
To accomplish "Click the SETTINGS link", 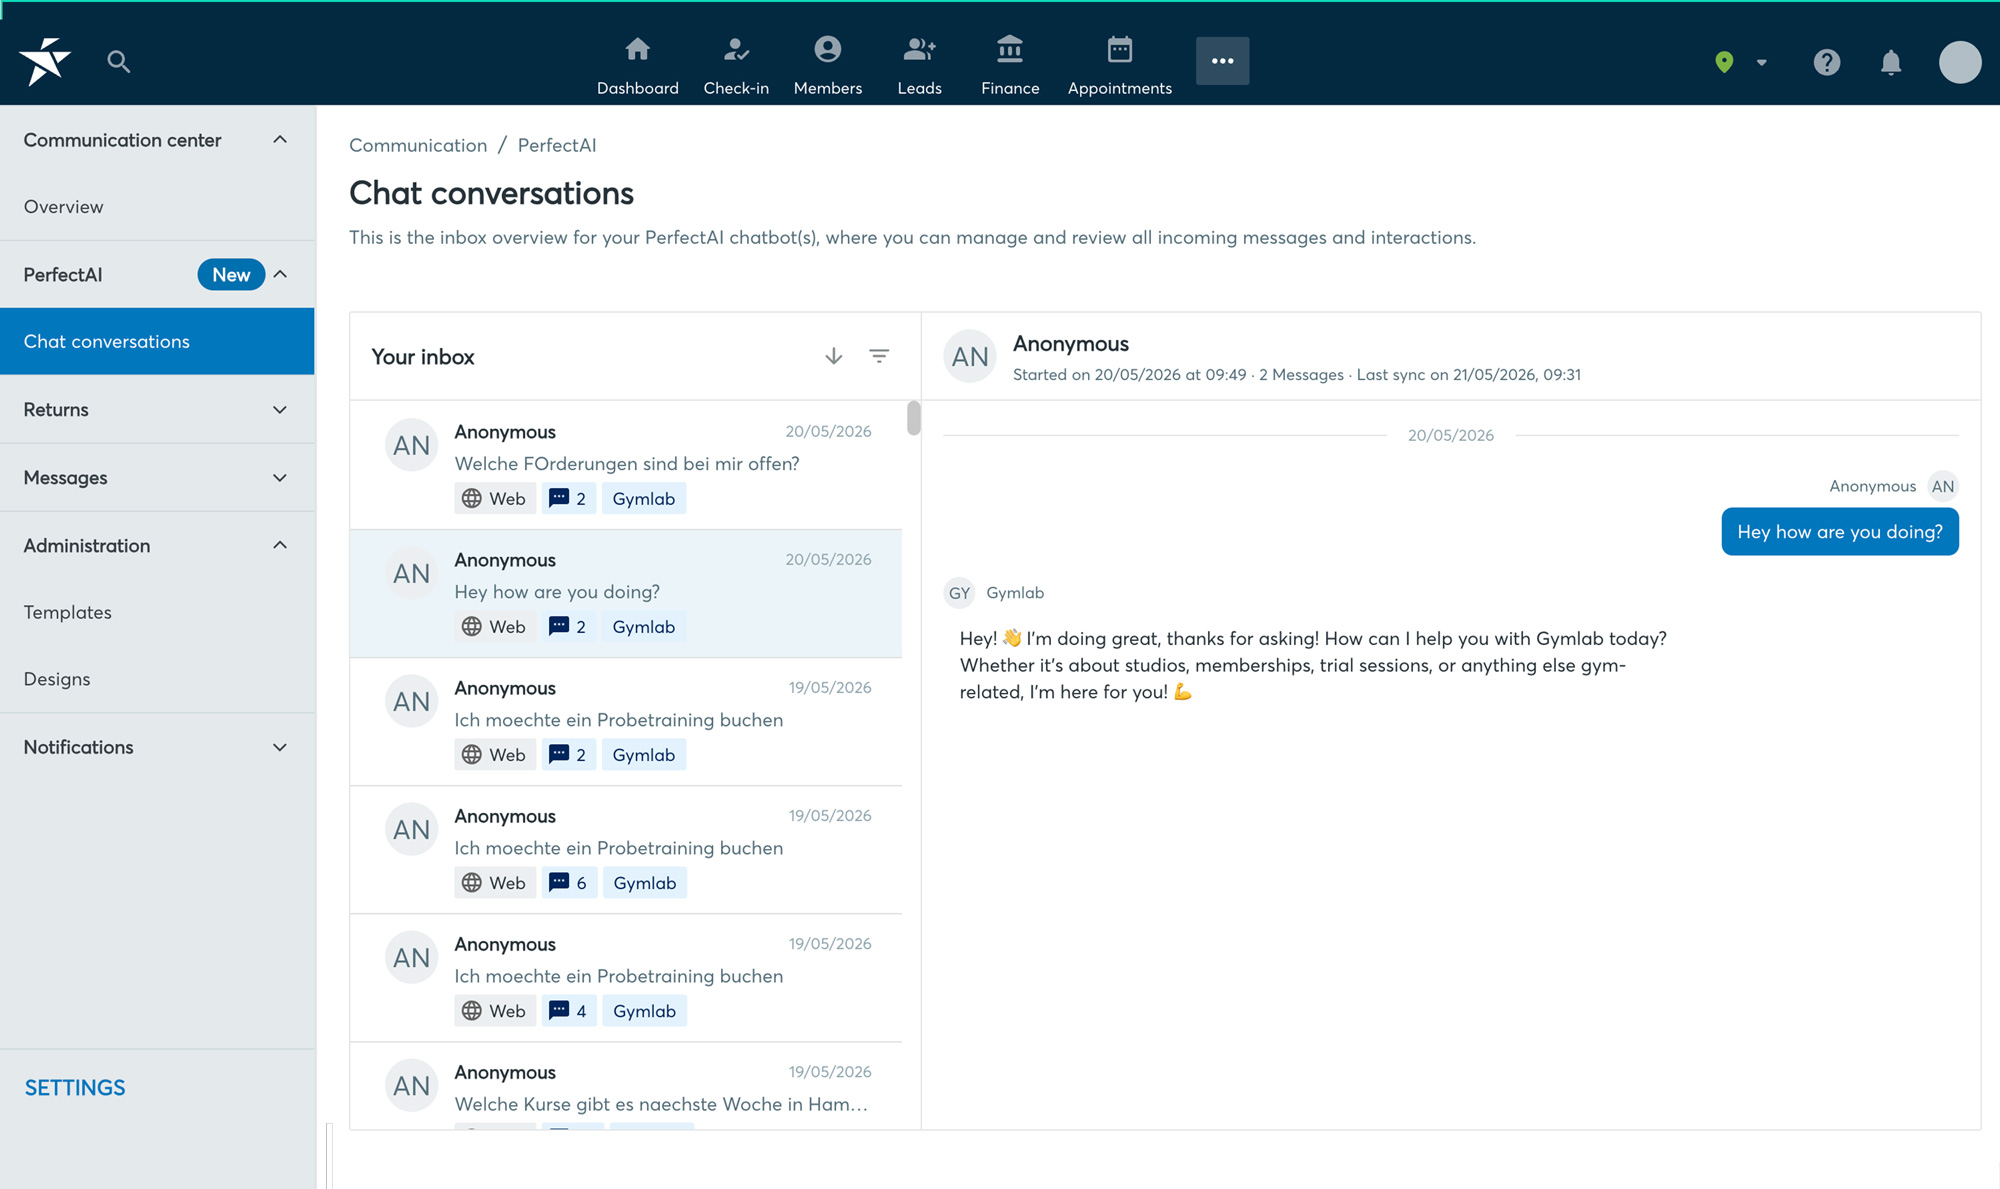I will (75, 1087).
